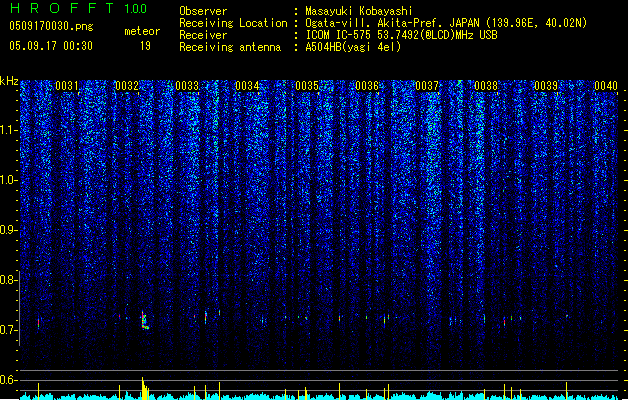Click the 0034 time marker
This screenshot has height=400, width=629.
point(247,86)
